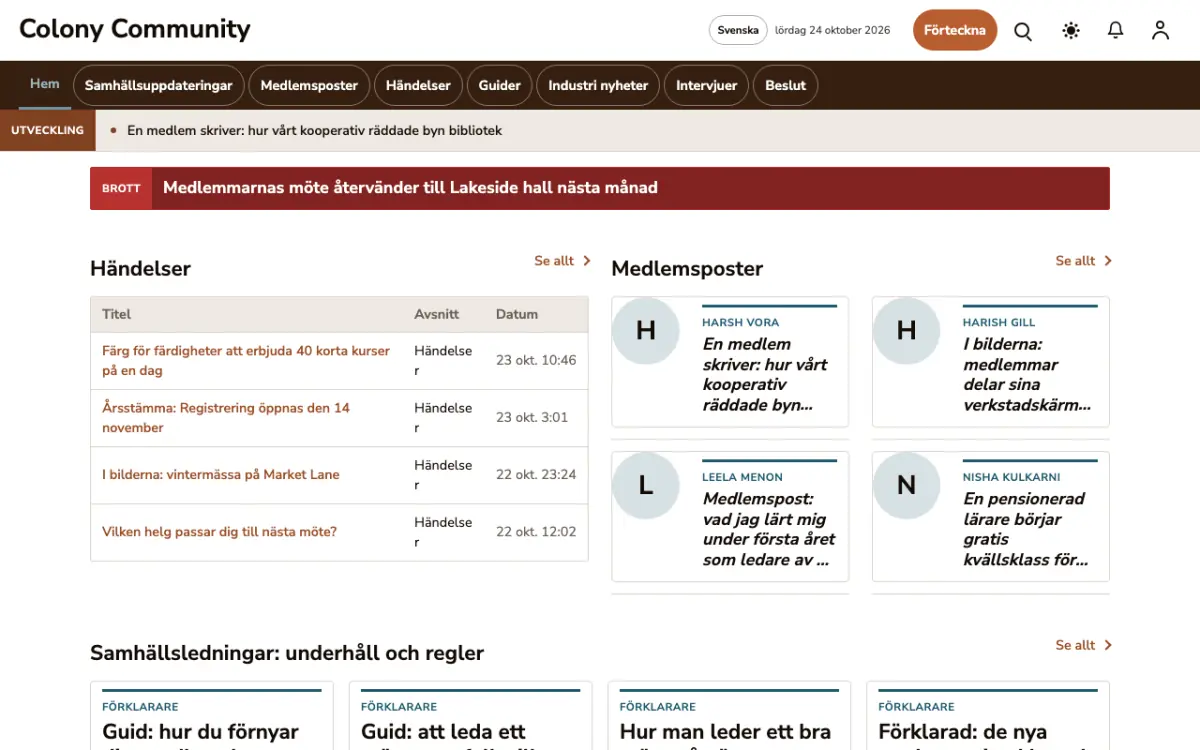Open Beslut nav item
The height and width of the screenshot is (750, 1200).
pyautogui.click(x=785, y=85)
